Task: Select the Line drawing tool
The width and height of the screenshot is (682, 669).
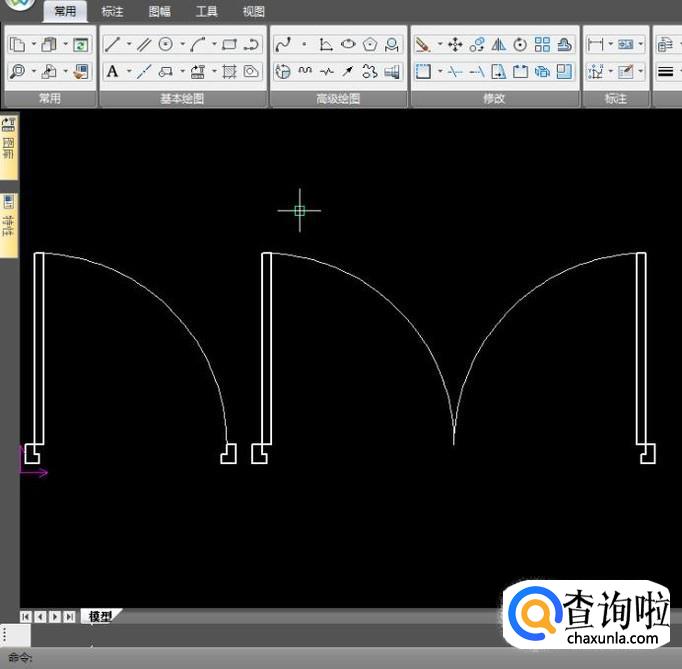Action: click(112, 45)
